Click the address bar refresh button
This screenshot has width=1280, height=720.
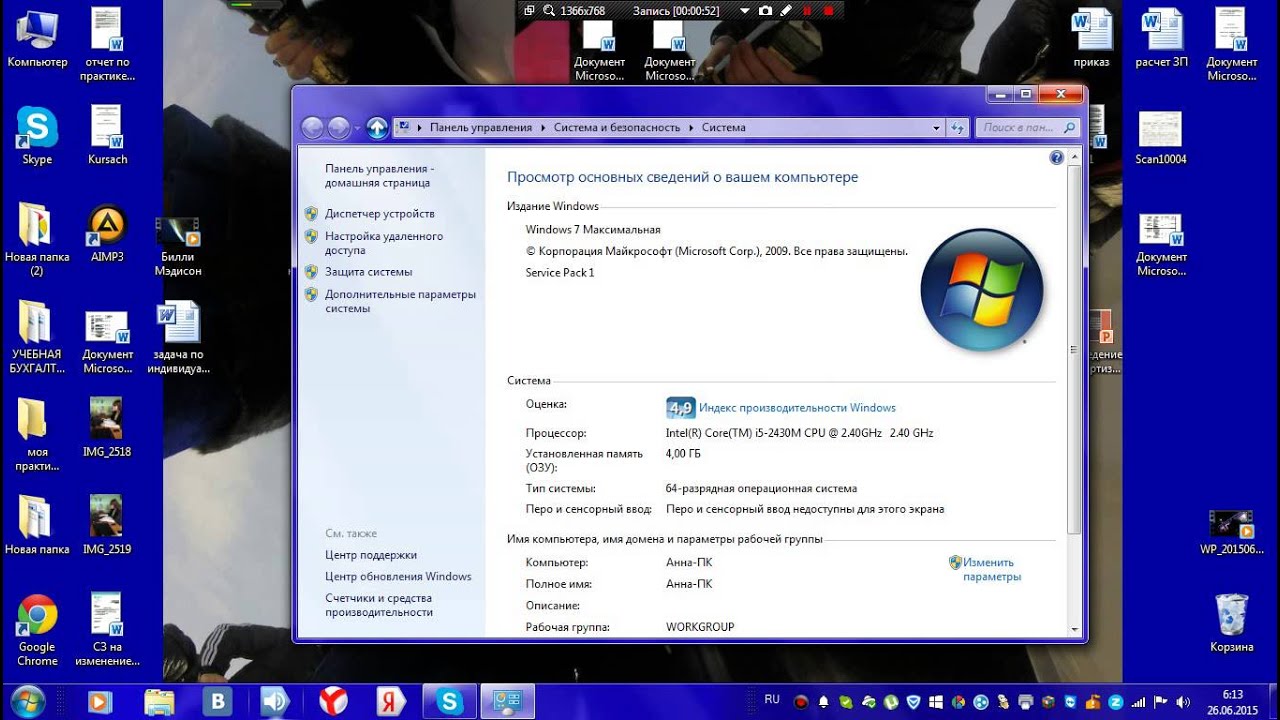958,128
